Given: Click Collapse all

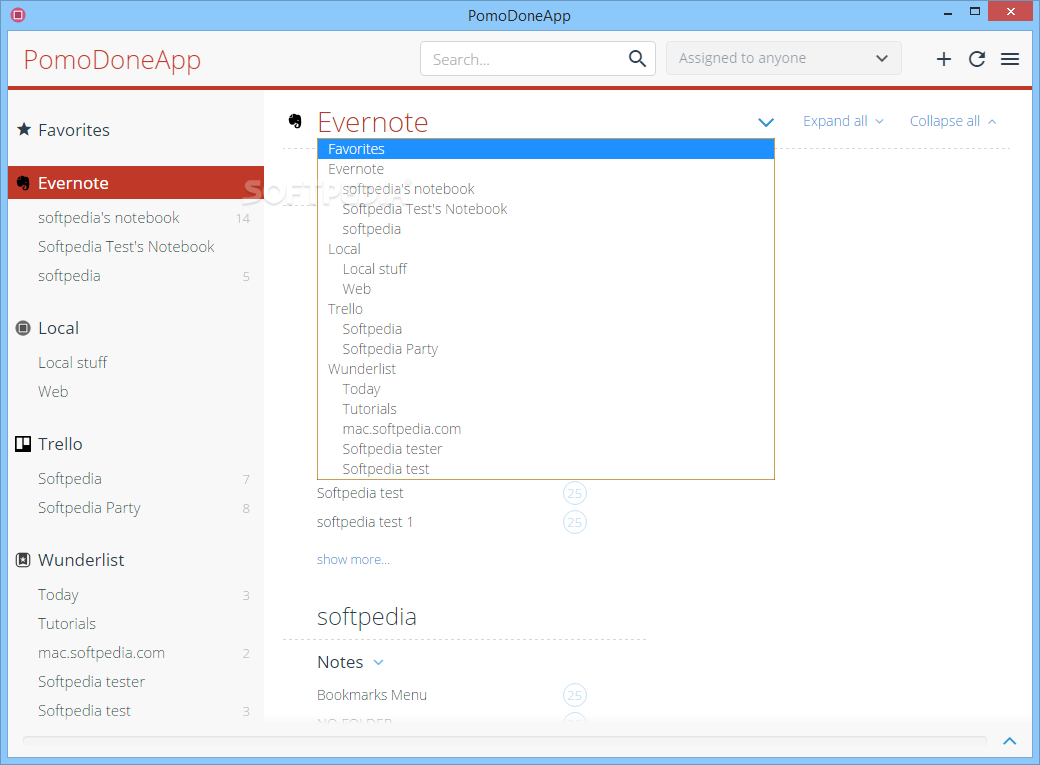Looking at the screenshot, I should pyautogui.click(x=952, y=121).
